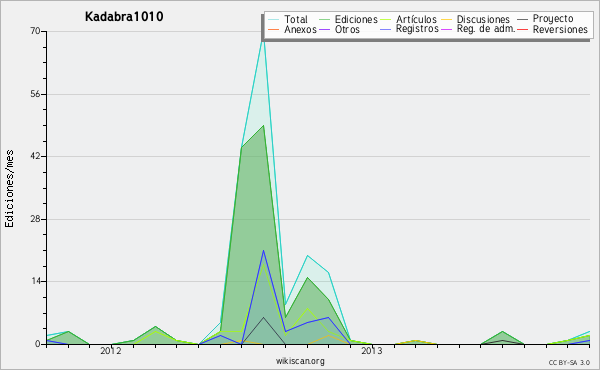The image size is (600, 370).
Task: Click the 2012 x-axis label
Action: 111,351
